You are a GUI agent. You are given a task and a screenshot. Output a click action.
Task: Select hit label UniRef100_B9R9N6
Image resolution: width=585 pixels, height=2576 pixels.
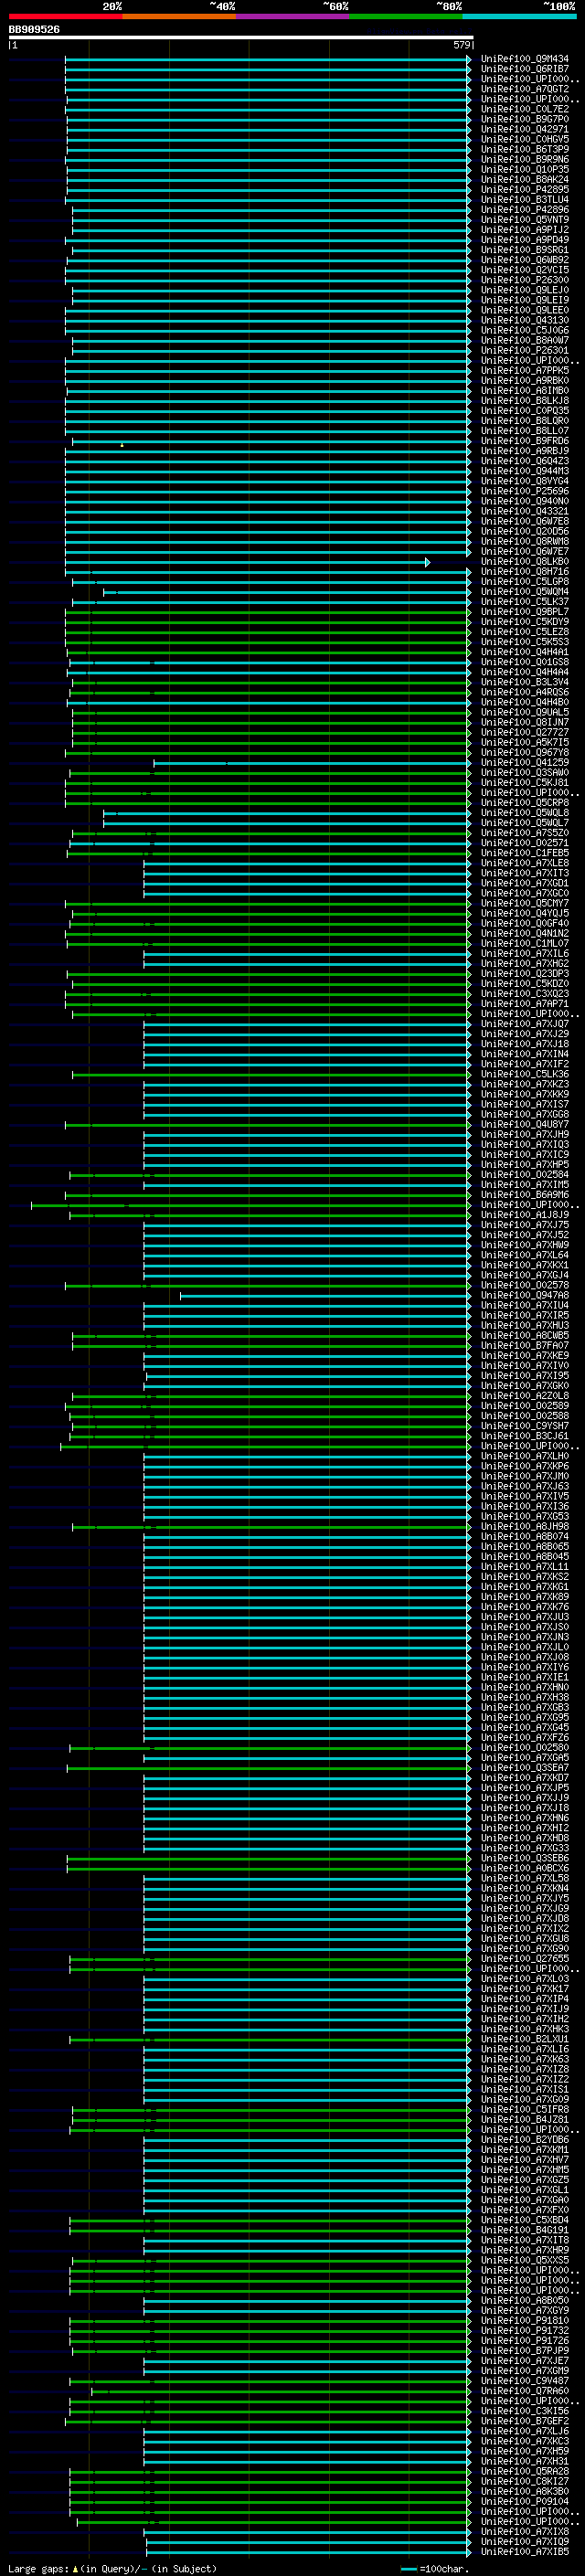[525, 159]
